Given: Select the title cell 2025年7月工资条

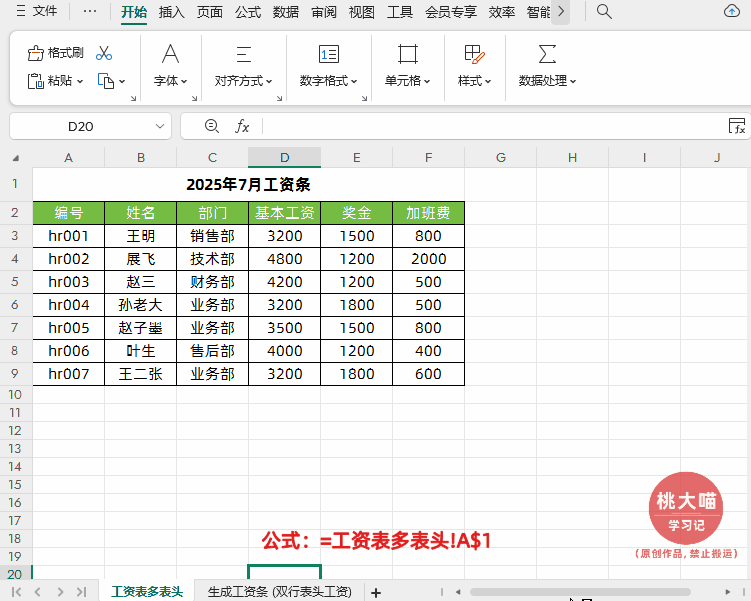Looking at the screenshot, I should click(x=249, y=184).
